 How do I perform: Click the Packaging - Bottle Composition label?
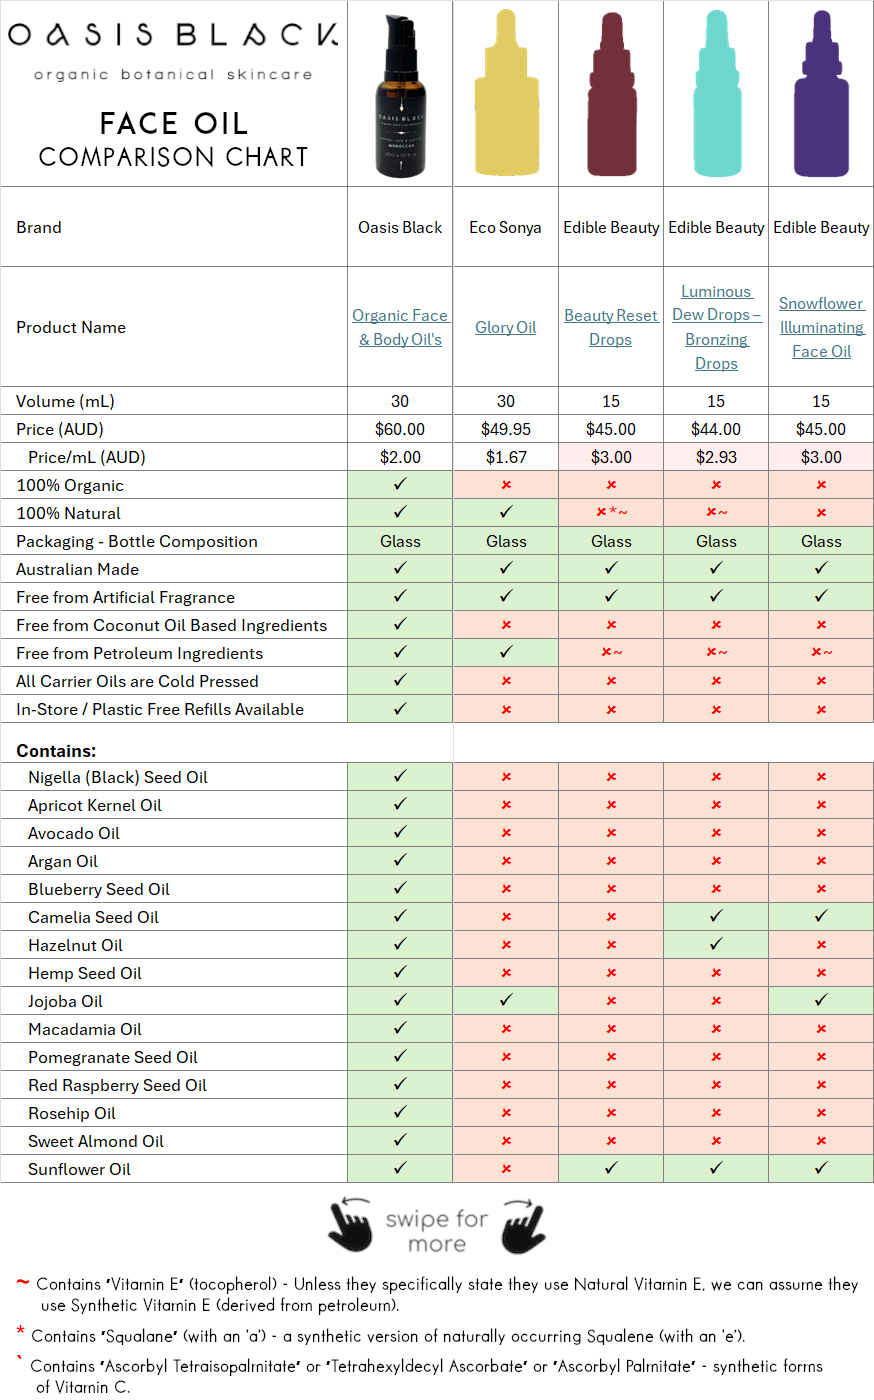pyautogui.click(x=137, y=541)
